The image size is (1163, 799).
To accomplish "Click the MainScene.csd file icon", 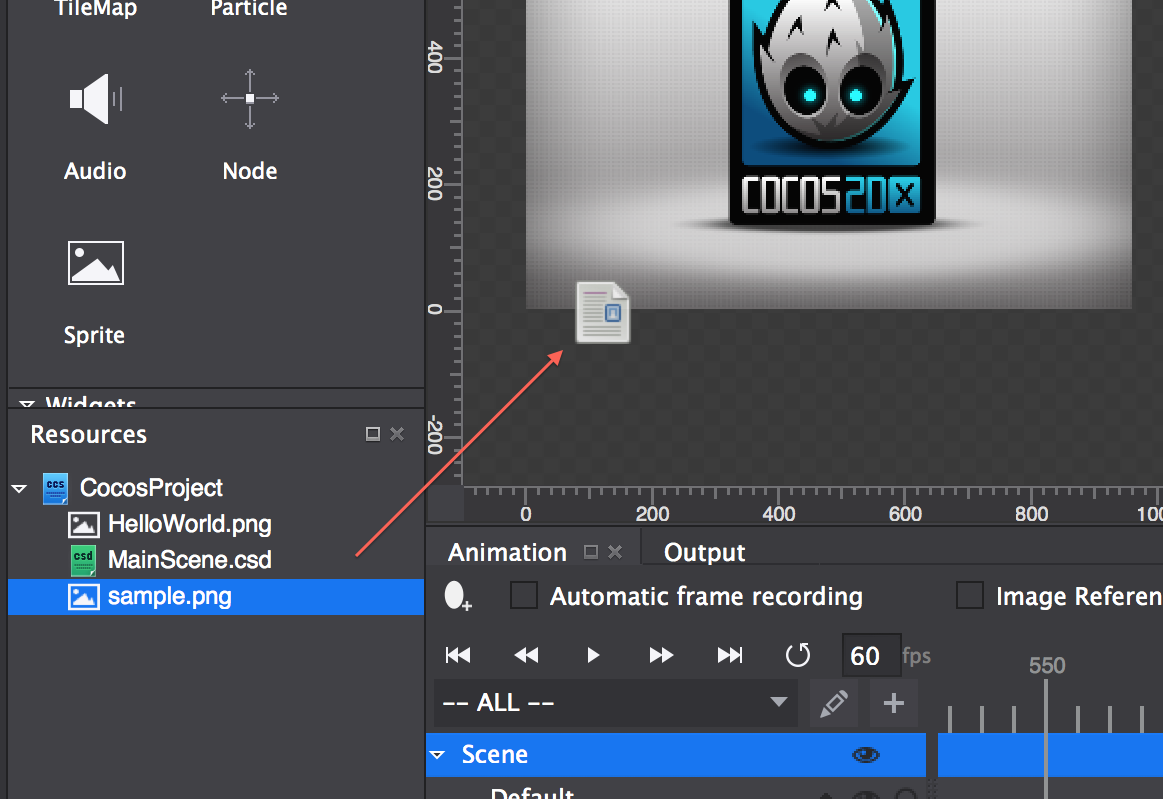I will [83, 560].
